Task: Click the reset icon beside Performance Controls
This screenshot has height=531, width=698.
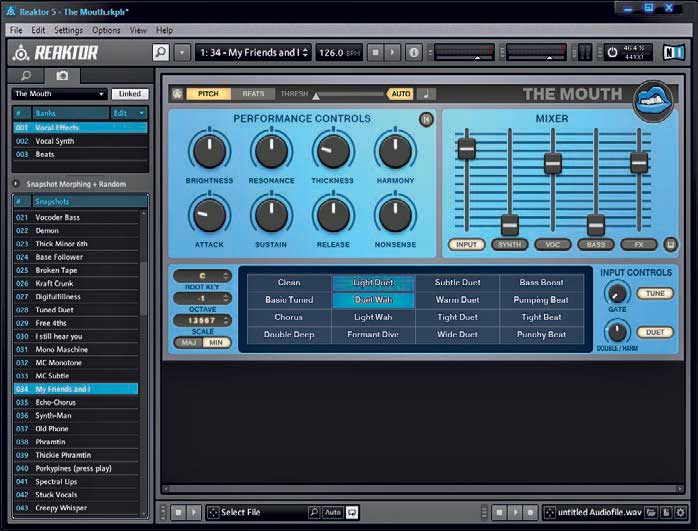Action: (x=426, y=119)
